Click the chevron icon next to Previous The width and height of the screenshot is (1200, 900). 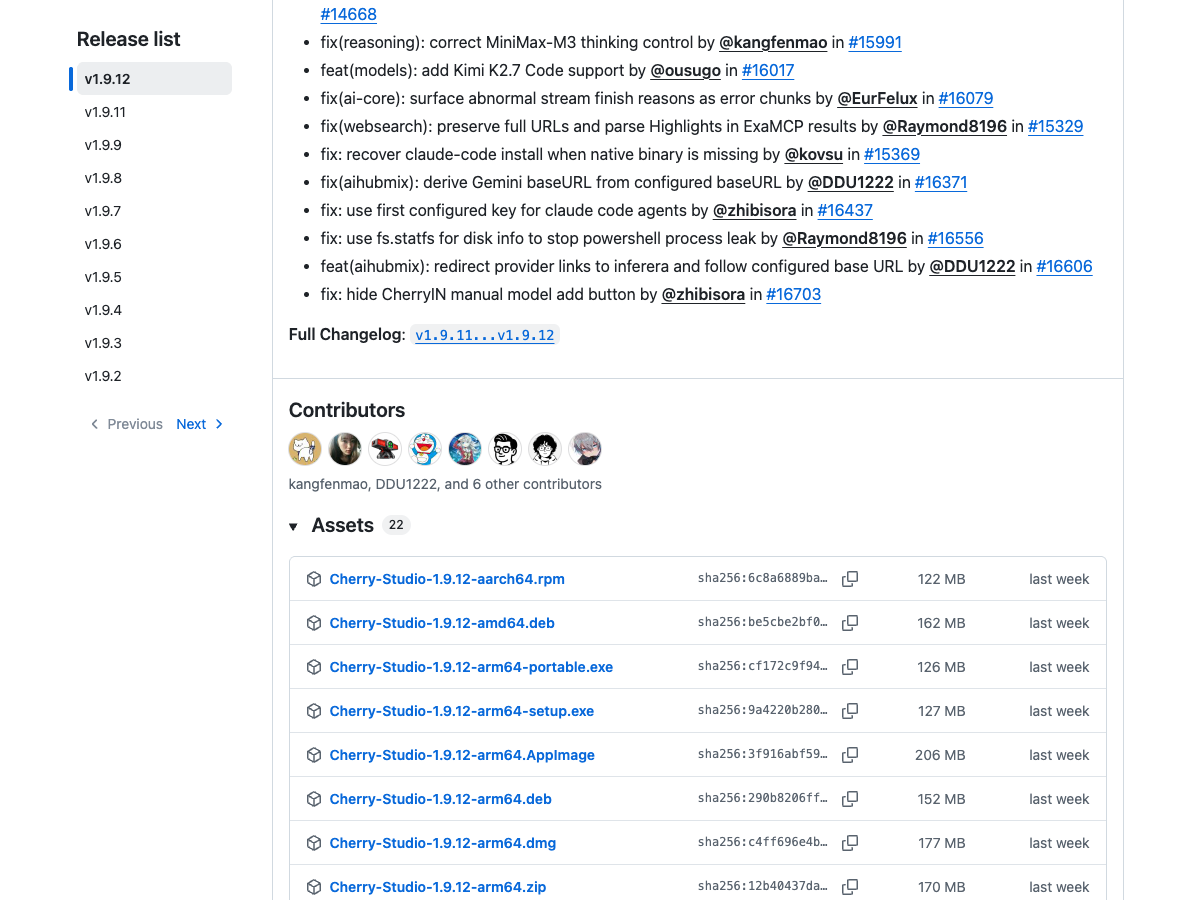click(x=95, y=424)
